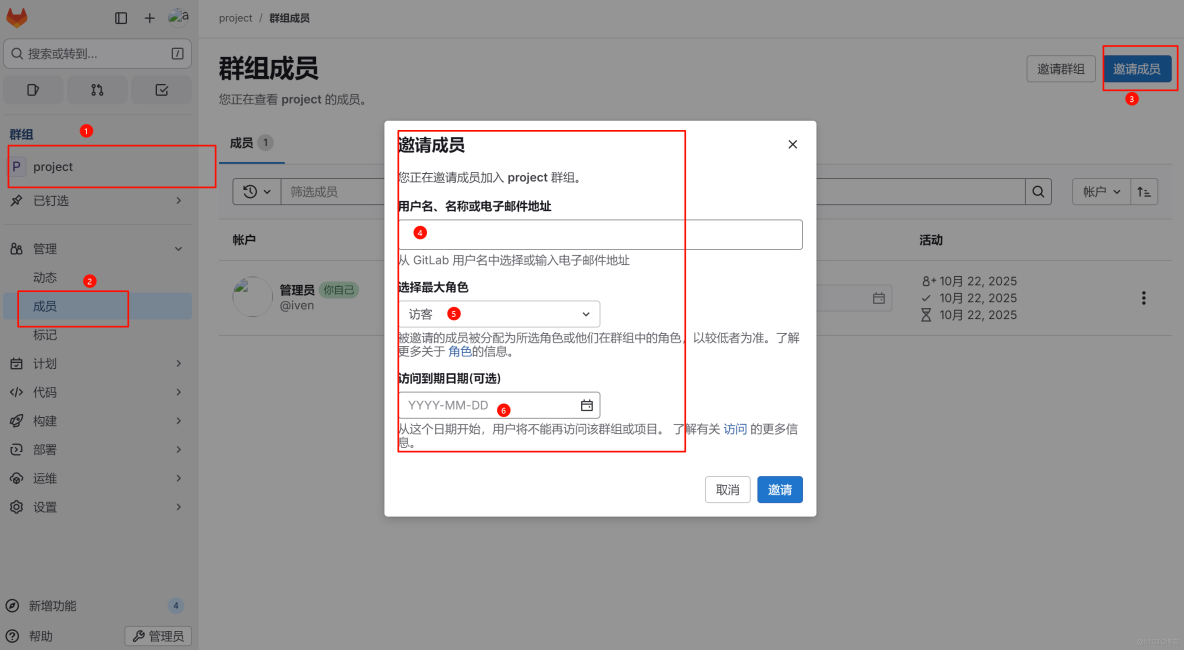Collapse the sidebar with the panel icon
Image resolution: width=1184 pixels, height=650 pixels.
coord(121,17)
